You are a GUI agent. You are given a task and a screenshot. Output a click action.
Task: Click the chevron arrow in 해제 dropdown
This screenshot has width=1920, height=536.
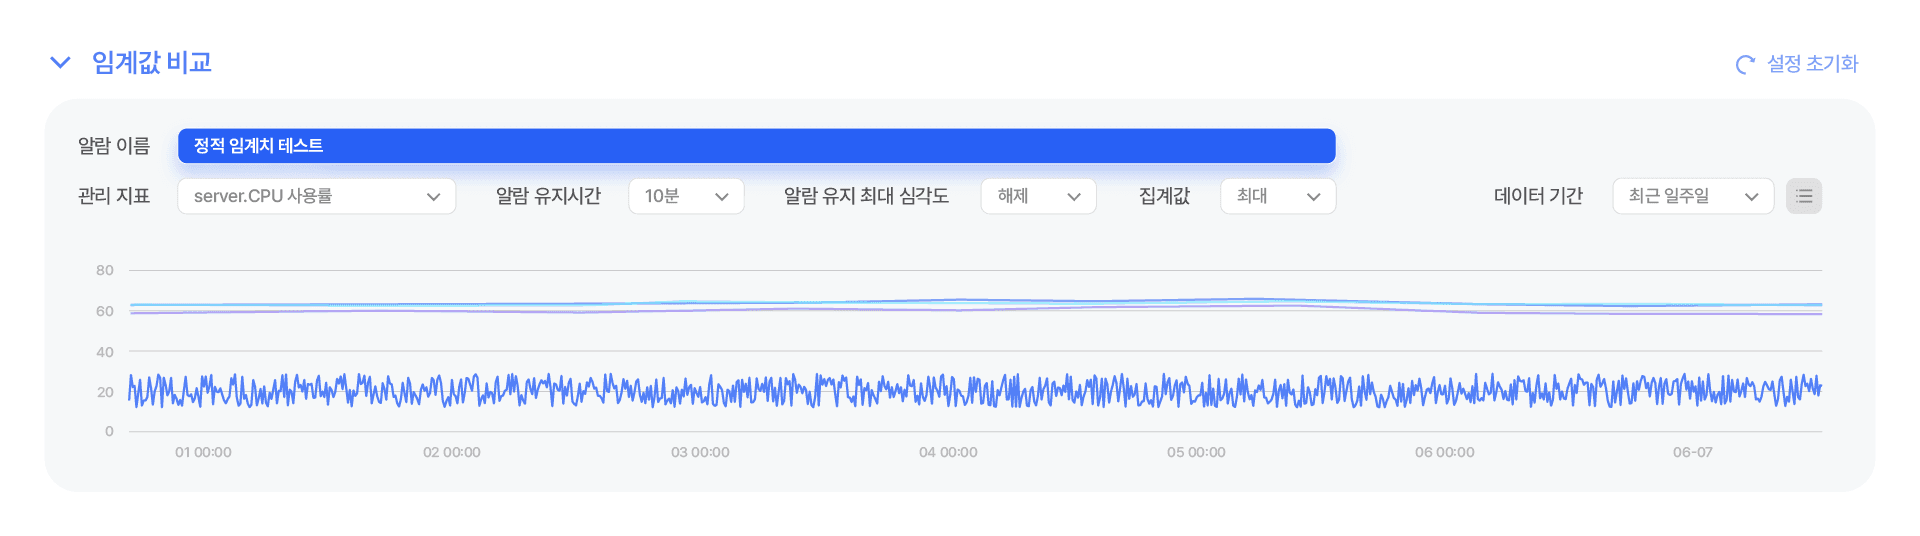pyautogui.click(x=1074, y=197)
